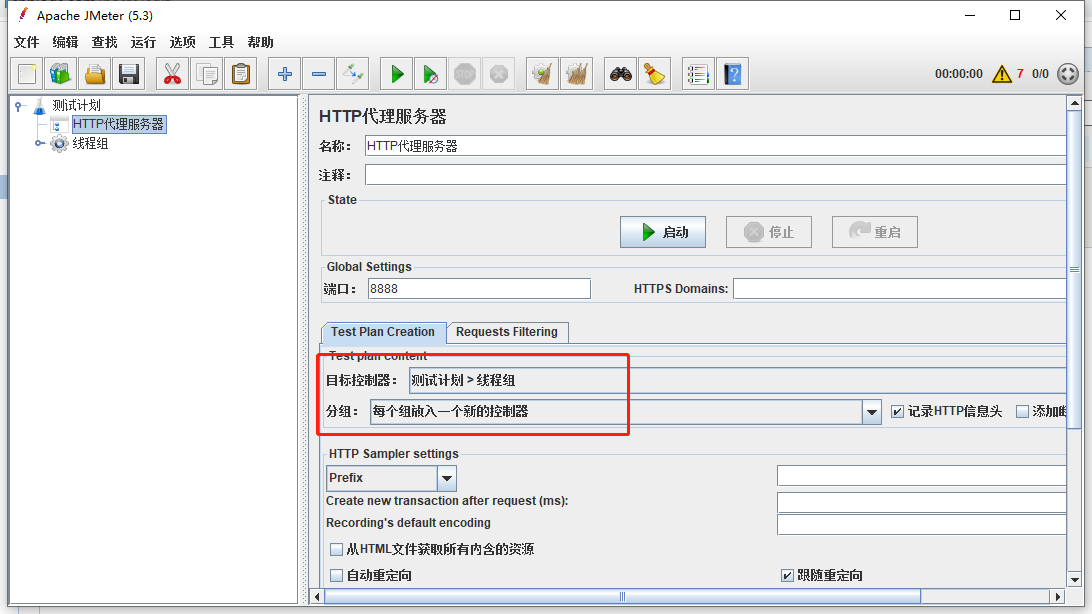Expand the 线程组 tree node
This screenshot has height=614, width=1092.
coord(40,143)
